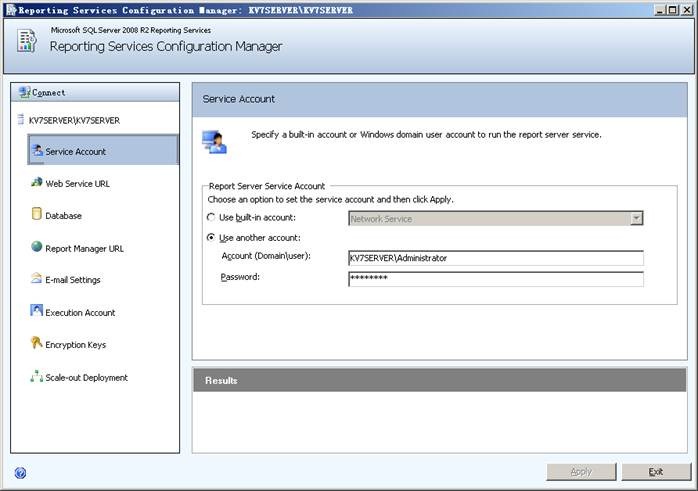Click the Database cylinder icon

coord(37,215)
